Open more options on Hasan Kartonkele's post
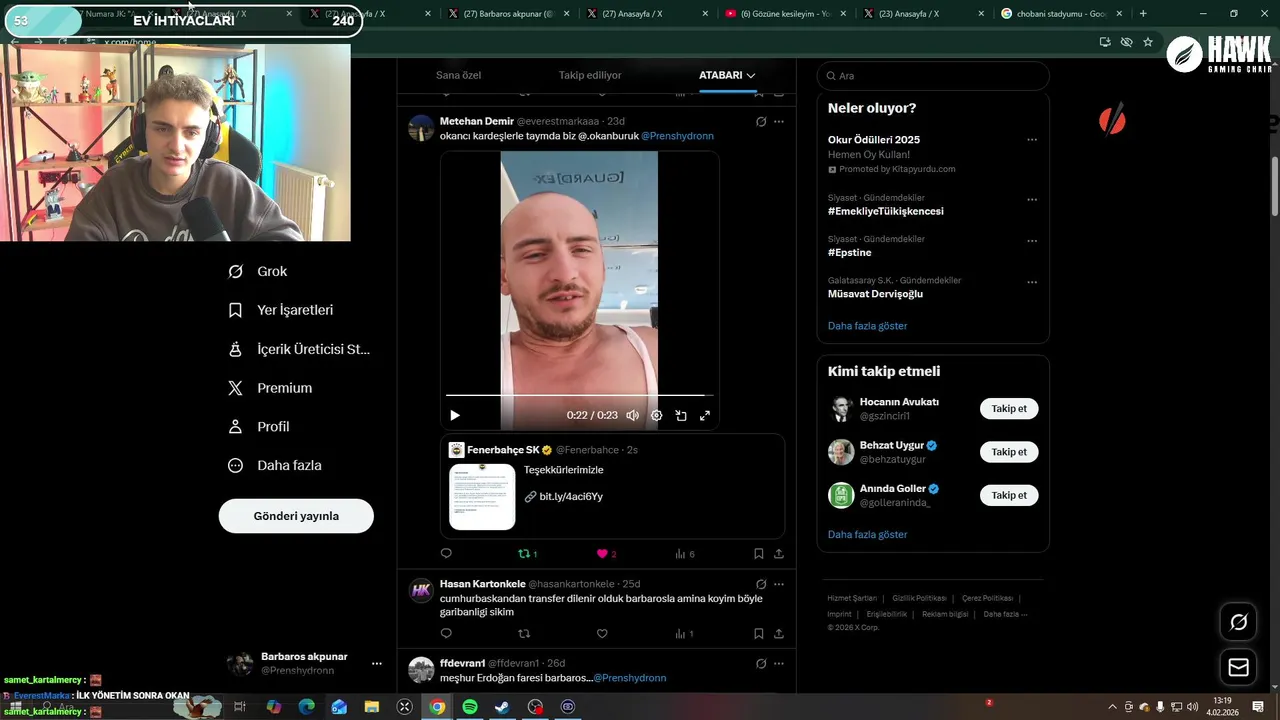 pos(779,583)
